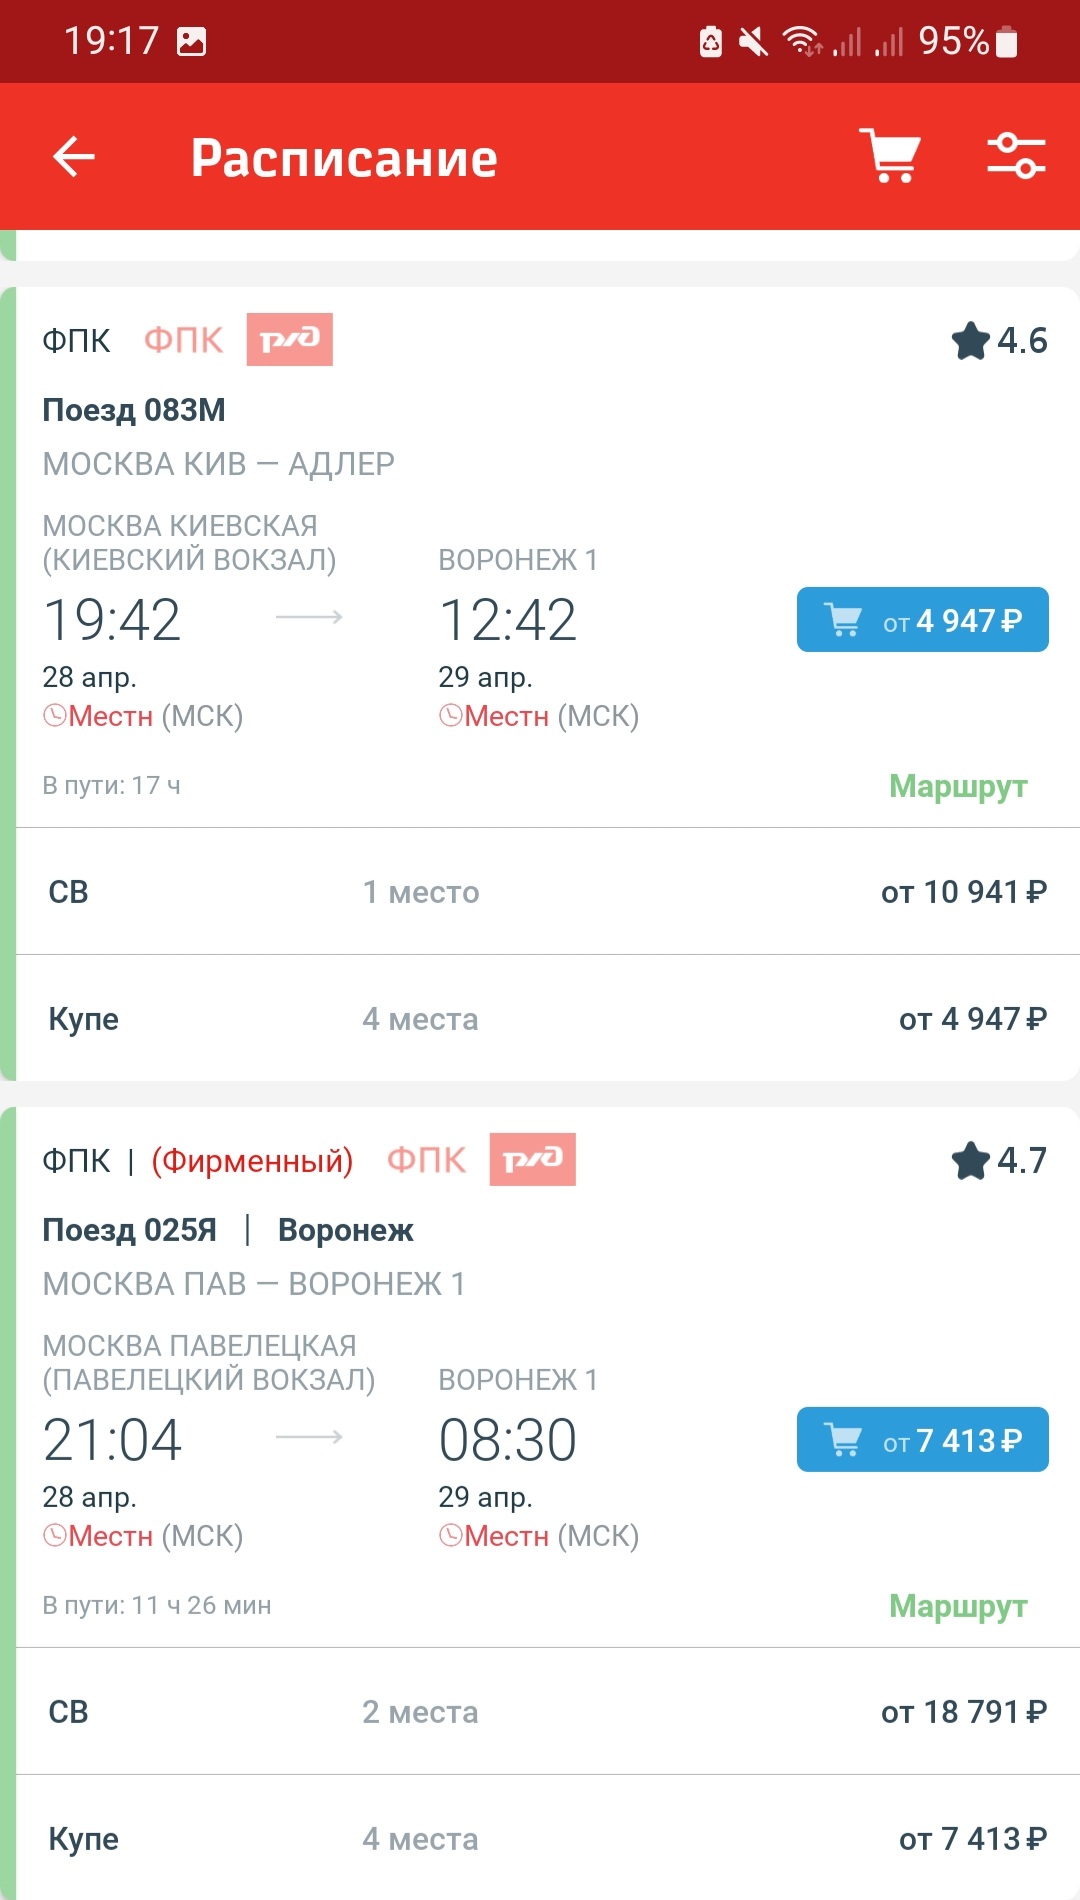
Task: Open the filter settings sliders icon
Action: [x=1016, y=156]
